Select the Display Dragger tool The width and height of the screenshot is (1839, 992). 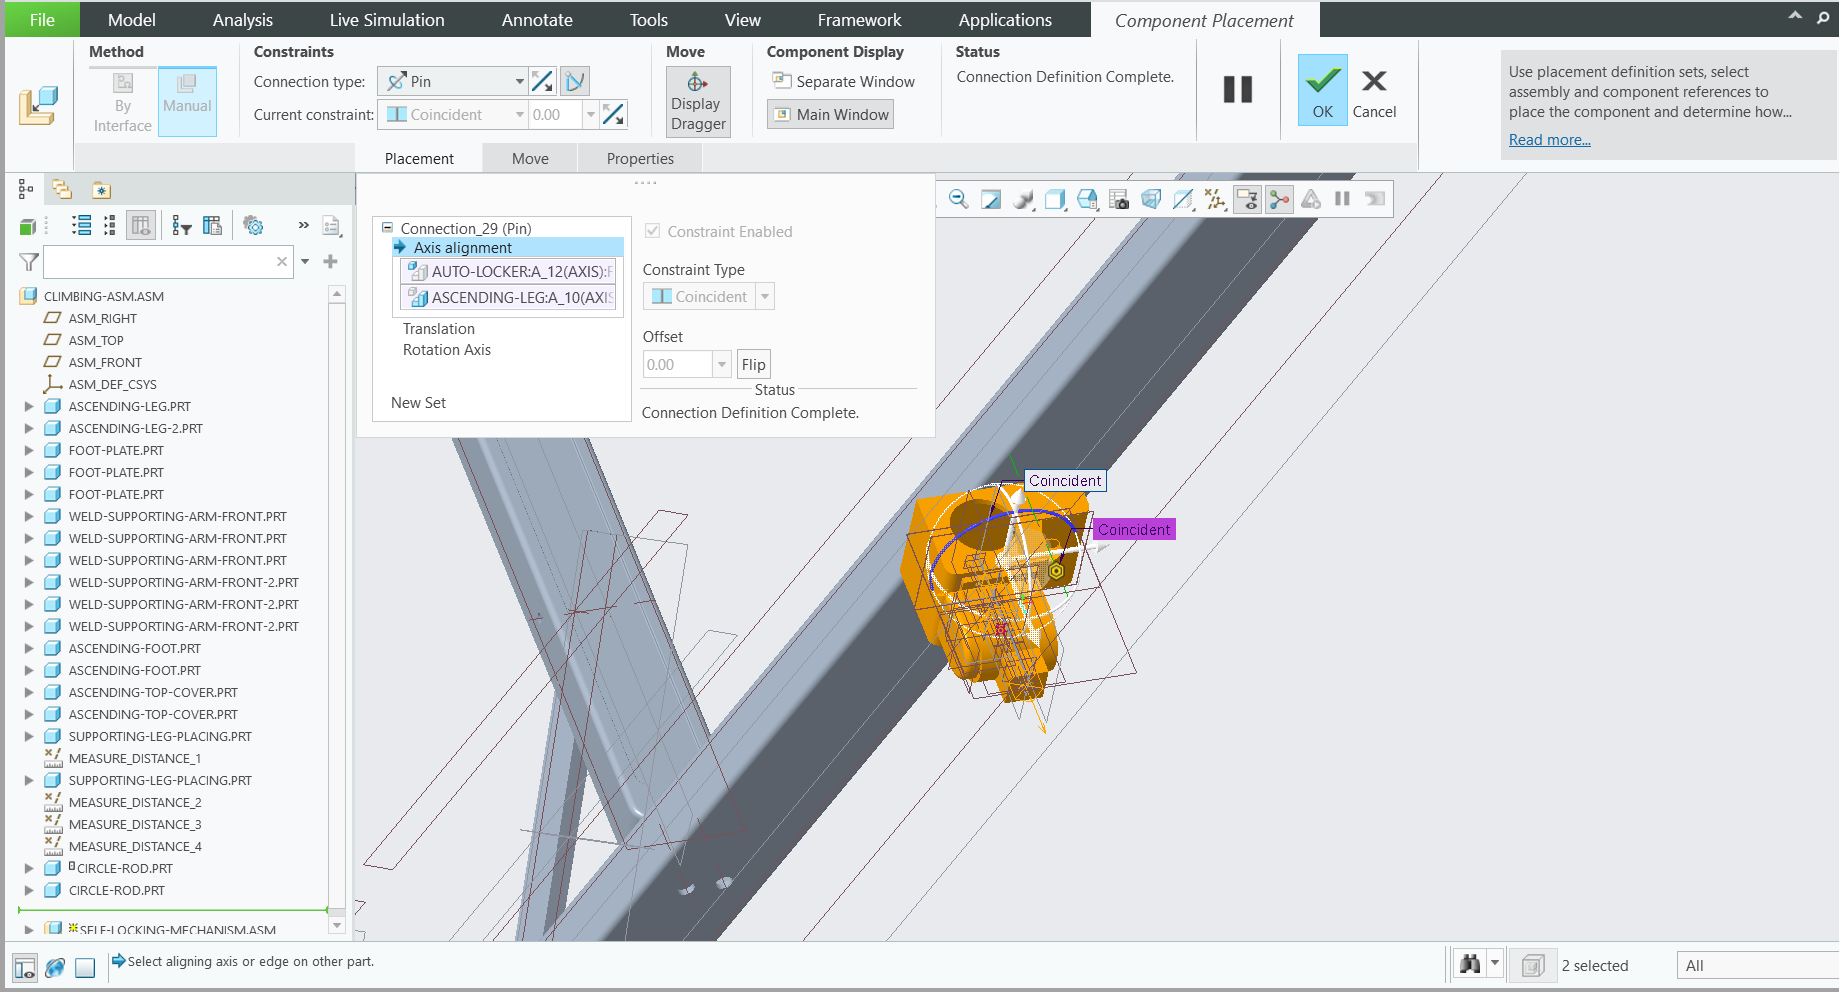click(x=697, y=101)
